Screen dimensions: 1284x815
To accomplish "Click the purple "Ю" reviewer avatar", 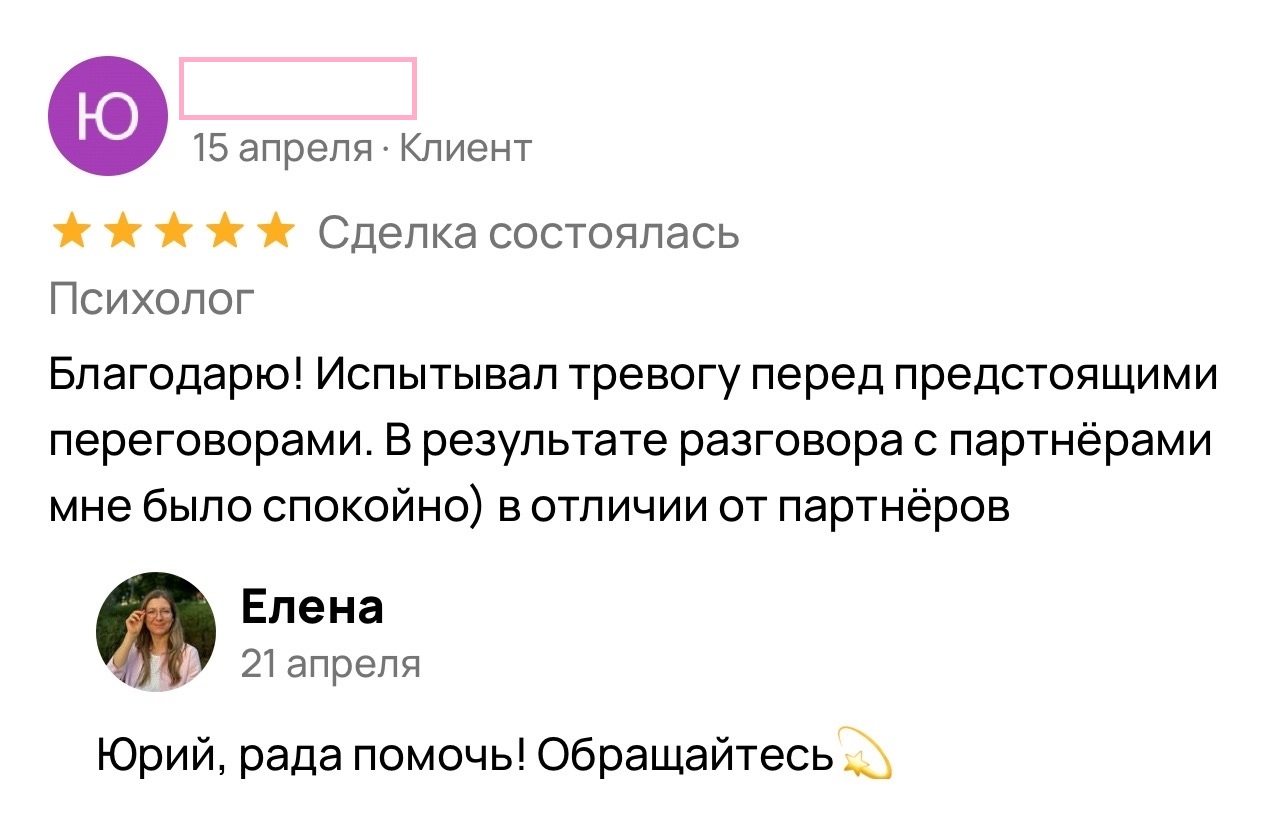I will (x=108, y=116).
